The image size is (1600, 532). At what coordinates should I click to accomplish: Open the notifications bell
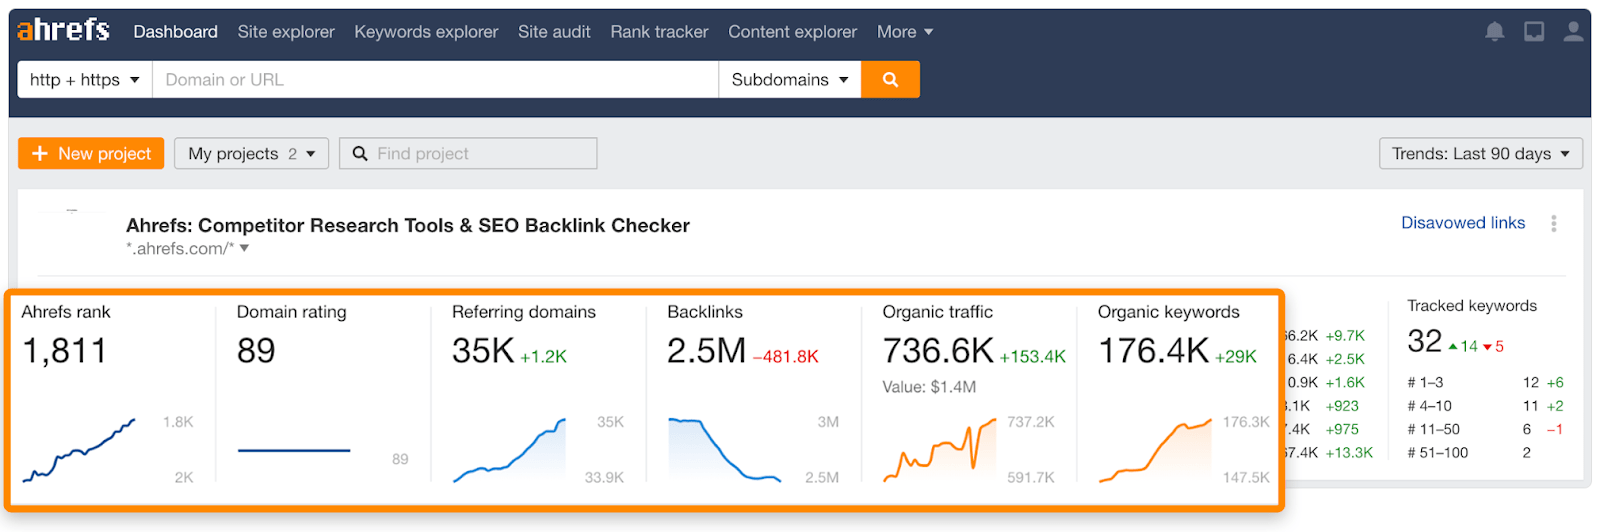pos(1494,32)
